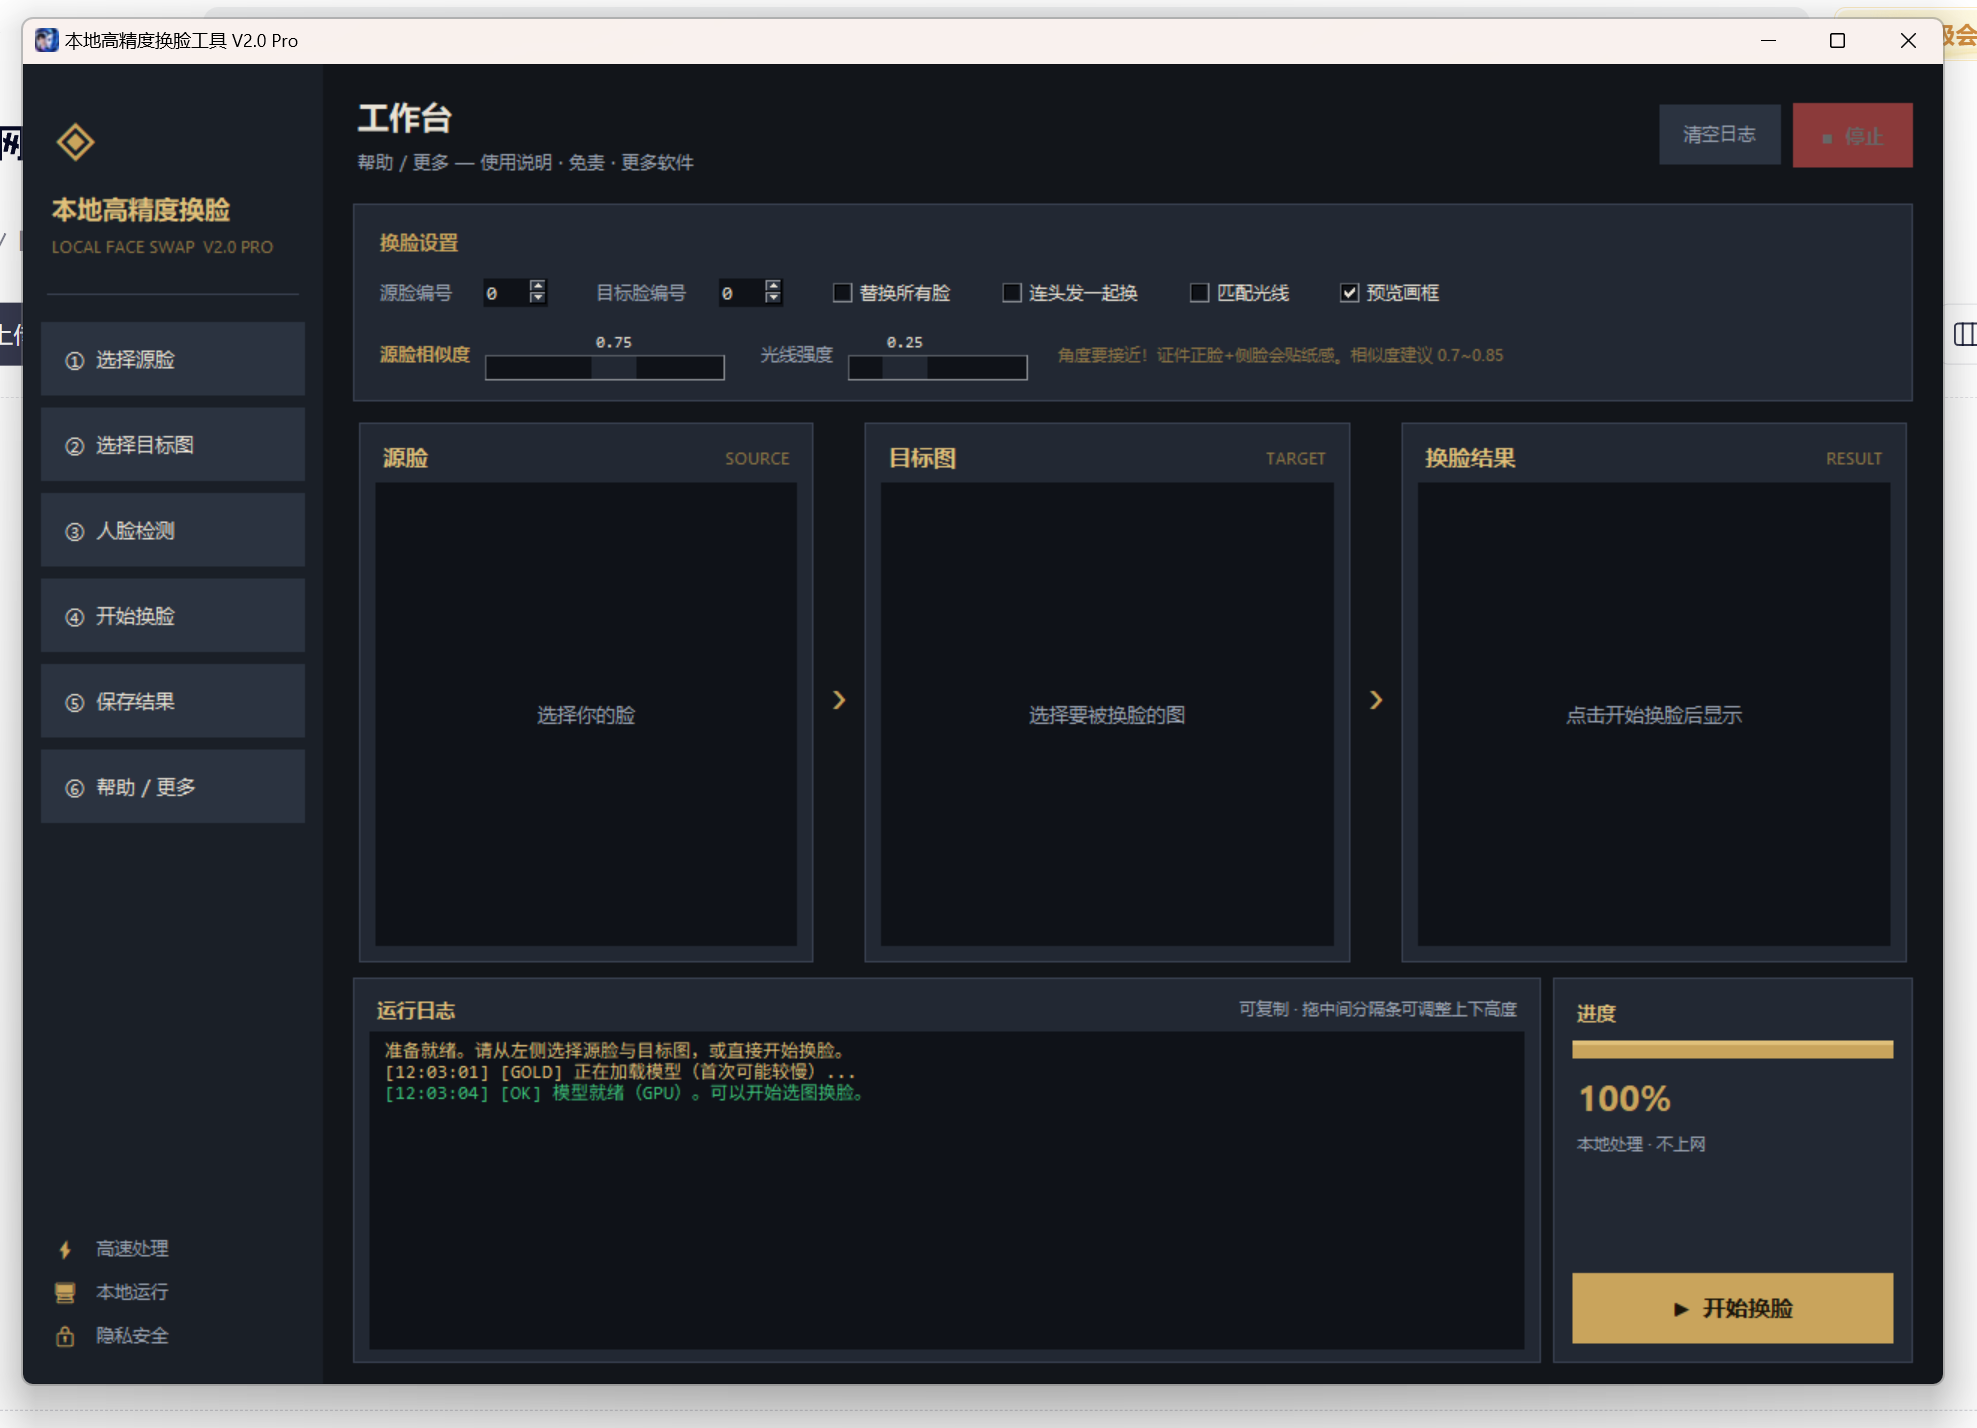Click the 工作台 heading
Screen dimensions: 1977x1428
(x=405, y=118)
